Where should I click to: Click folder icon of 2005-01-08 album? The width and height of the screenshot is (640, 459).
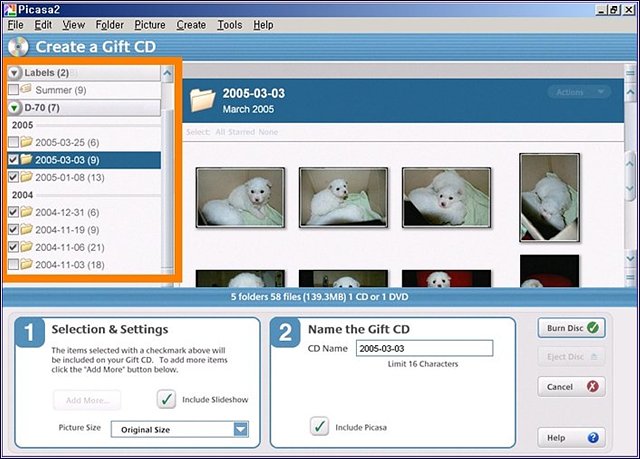click(x=26, y=177)
